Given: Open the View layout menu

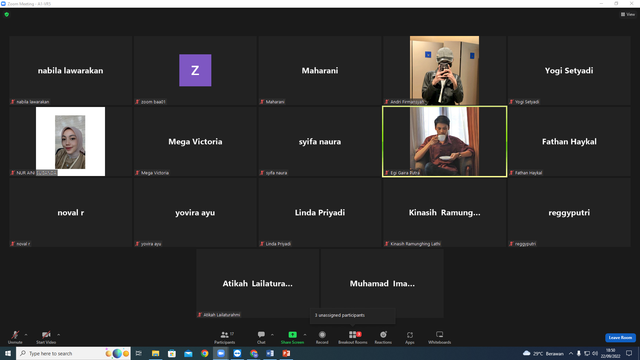Looking at the screenshot, I should (628, 14).
